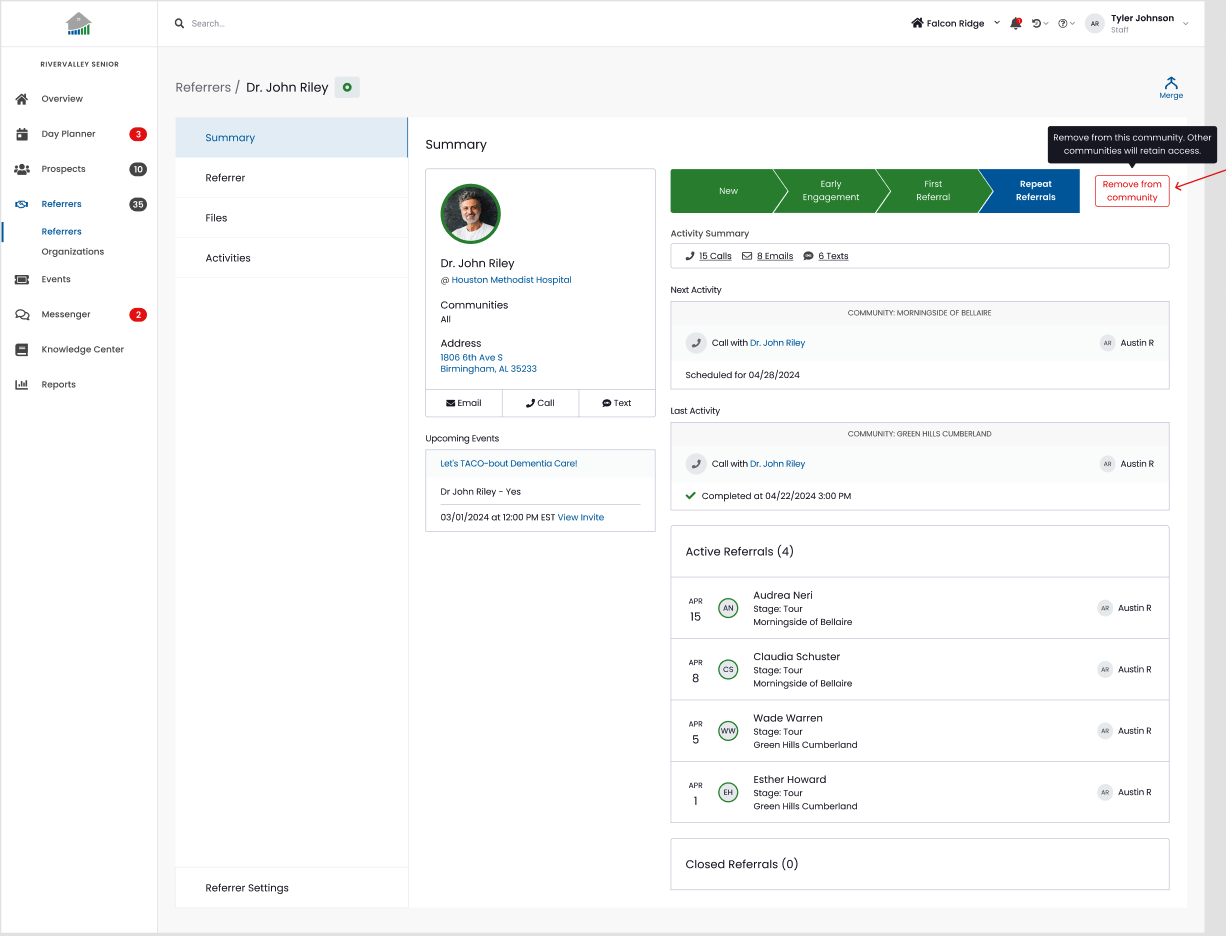
Task: Click the Events icon in sidebar
Action: tap(22, 280)
